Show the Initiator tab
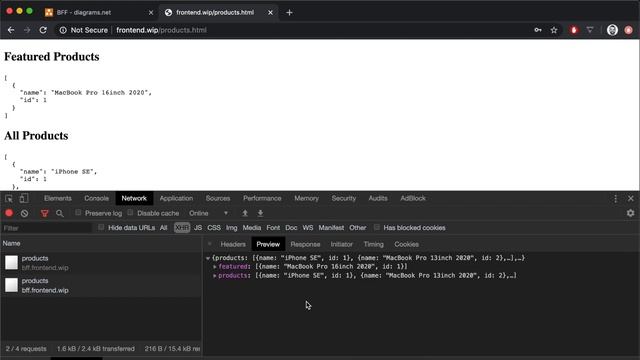640x360 pixels. tap(342, 244)
